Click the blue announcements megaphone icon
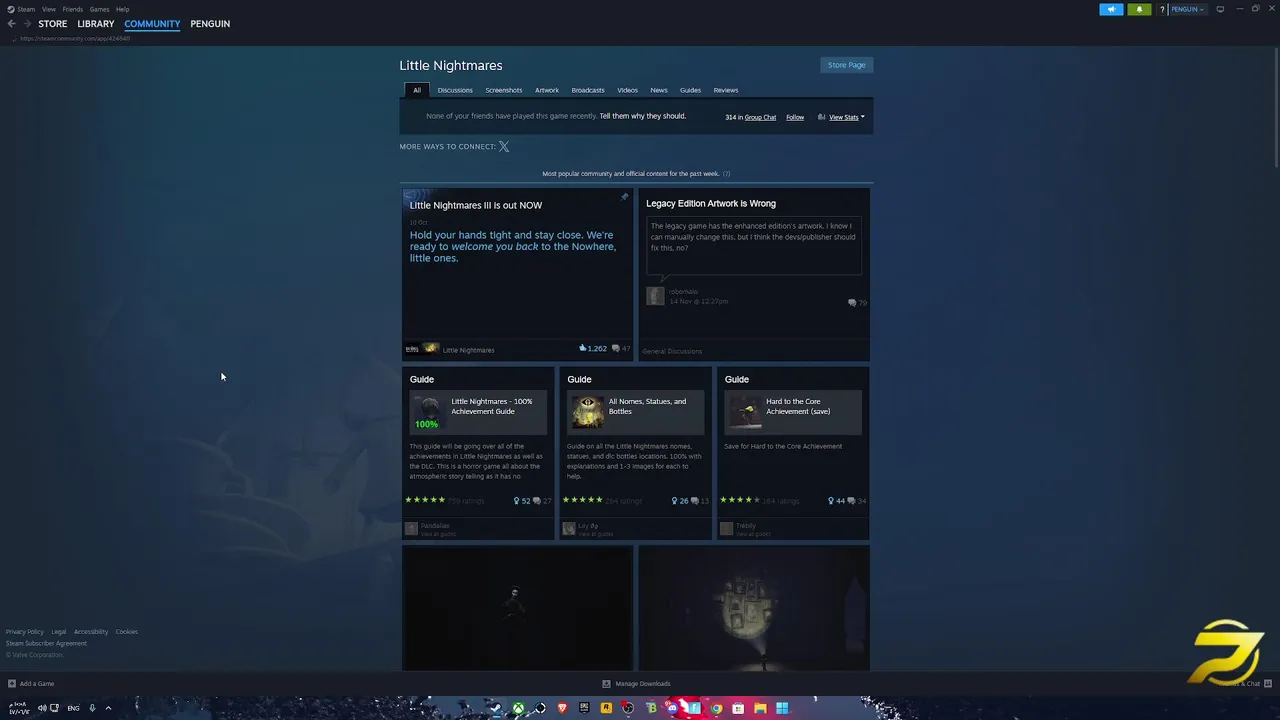The width and height of the screenshot is (1280, 720). tap(1111, 9)
